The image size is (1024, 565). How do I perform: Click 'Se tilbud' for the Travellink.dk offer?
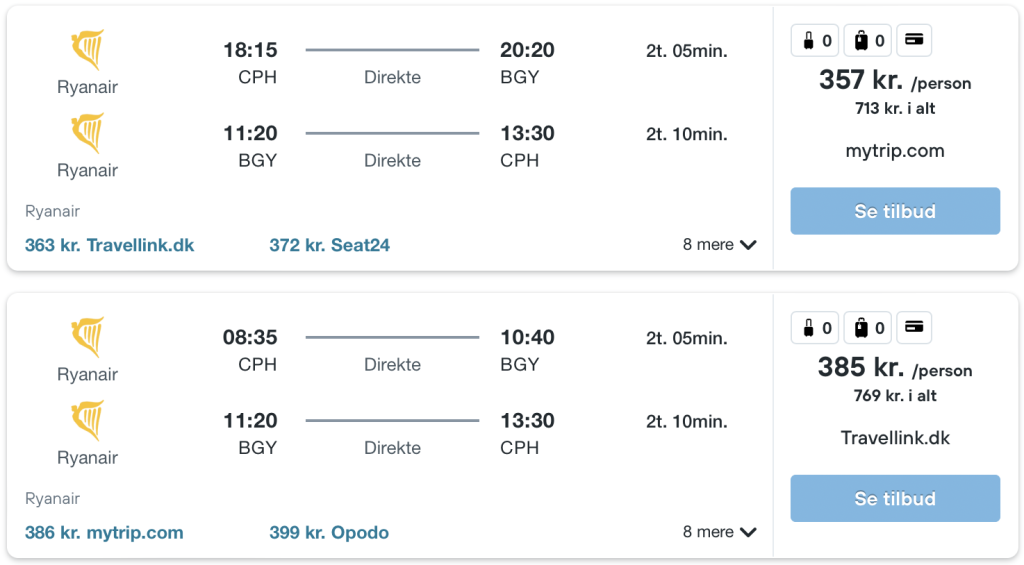point(895,498)
